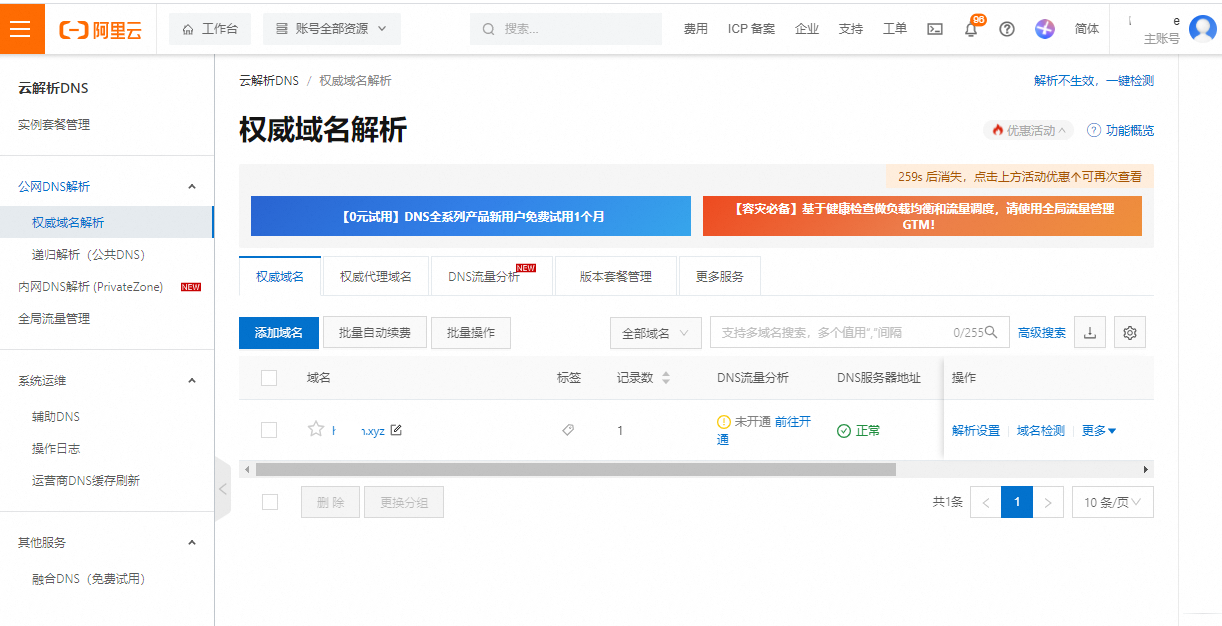
Task: Switch to the 权威域名 tab
Action: [x=280, y=276]
